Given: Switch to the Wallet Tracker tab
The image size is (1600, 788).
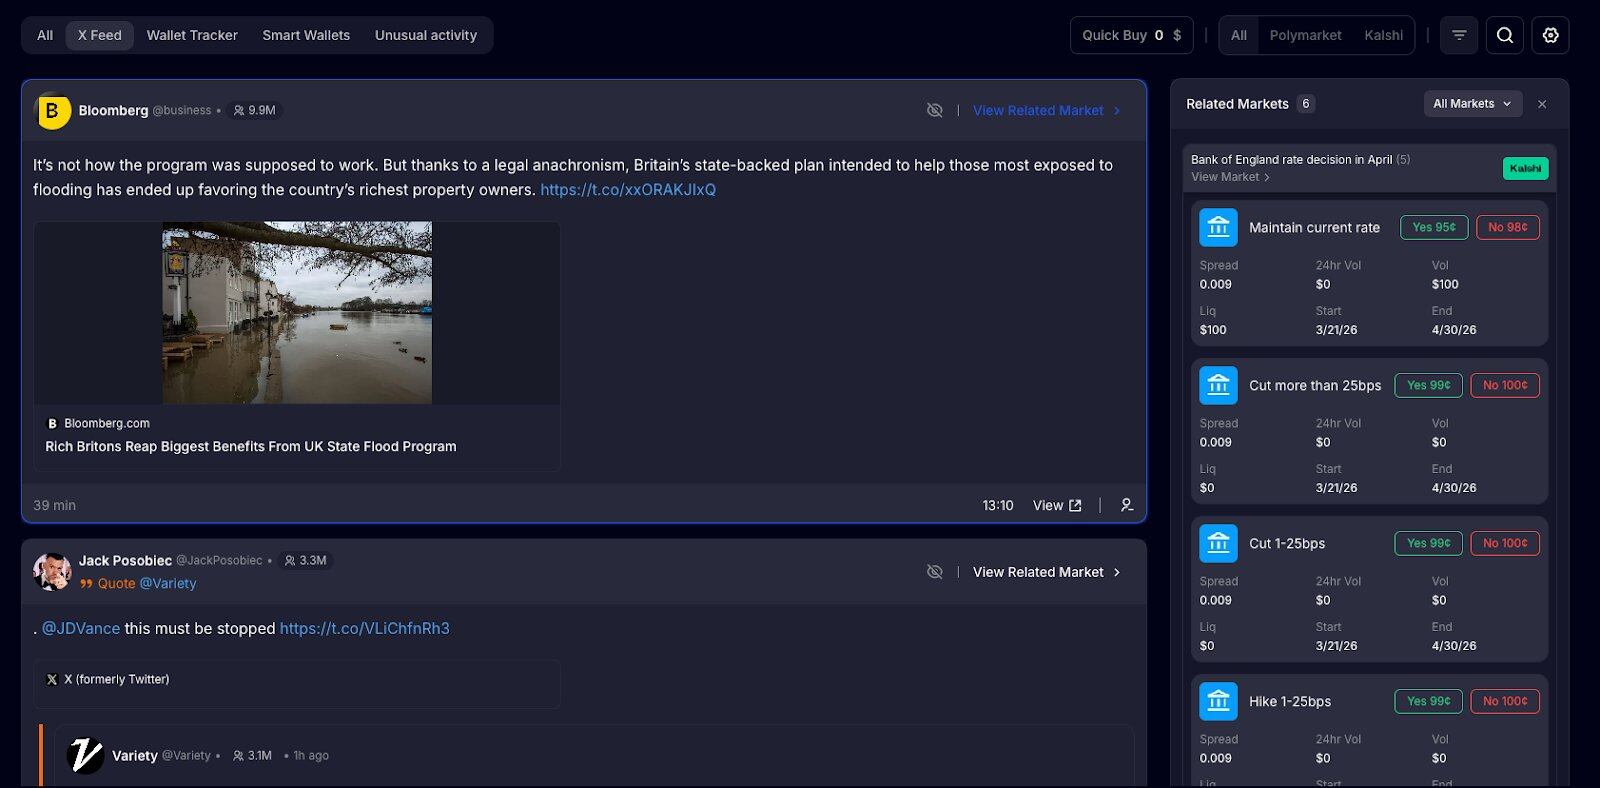Looking at the screenshot, I should pyautogui.click(x=192, y=35).
